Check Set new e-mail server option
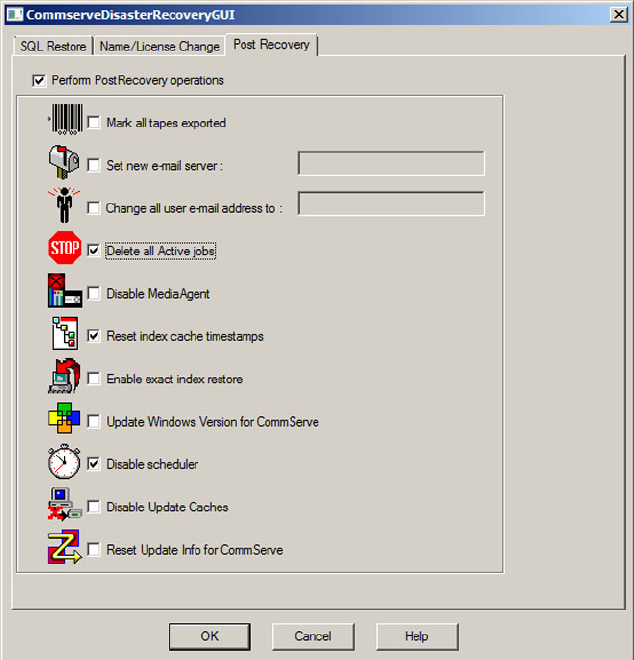This screenshot has width=634, height=660. click(x=93, y=165)
